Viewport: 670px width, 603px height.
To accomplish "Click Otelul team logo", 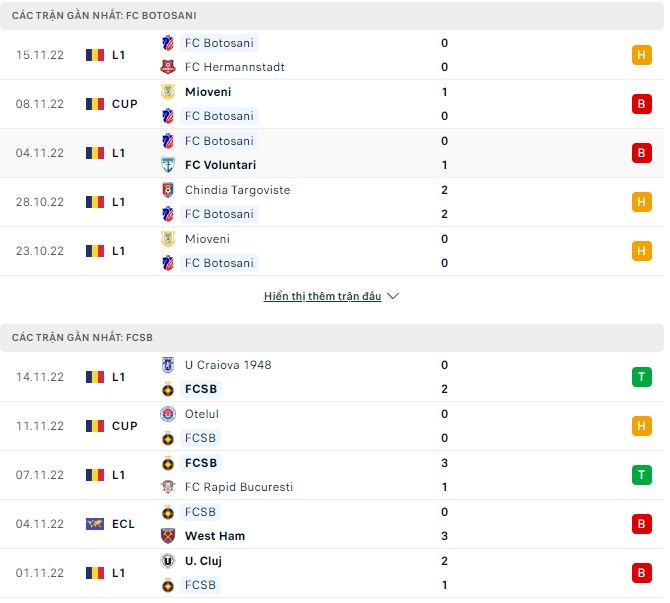I will click(168, 414).
